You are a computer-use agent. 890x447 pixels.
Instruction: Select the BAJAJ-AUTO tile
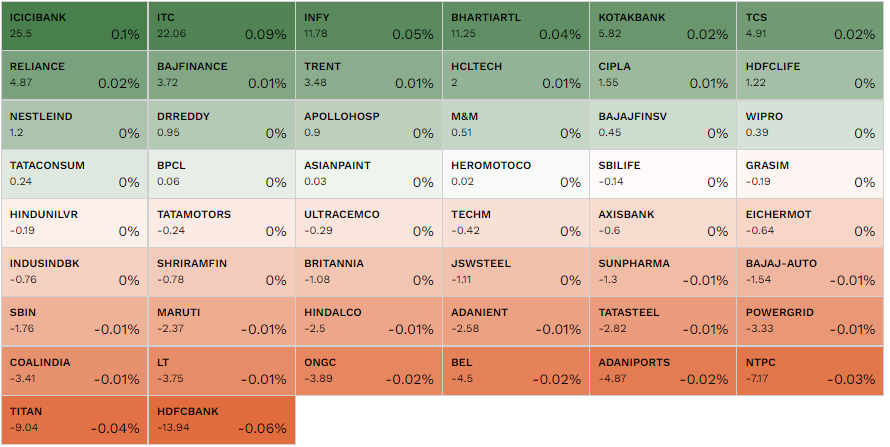(x=811, y=272)
